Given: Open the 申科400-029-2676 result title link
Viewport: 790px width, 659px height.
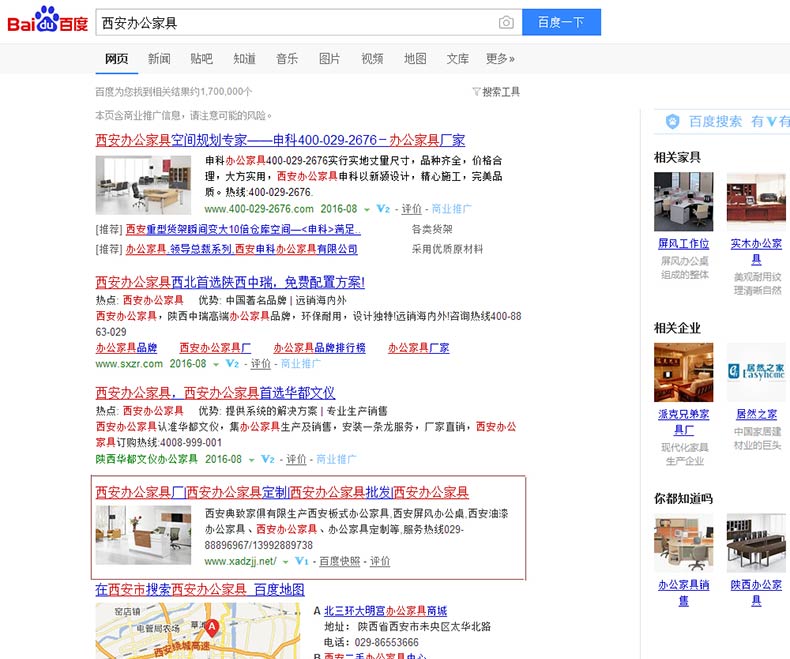Looking at the screenshot, I should (280, 140).
